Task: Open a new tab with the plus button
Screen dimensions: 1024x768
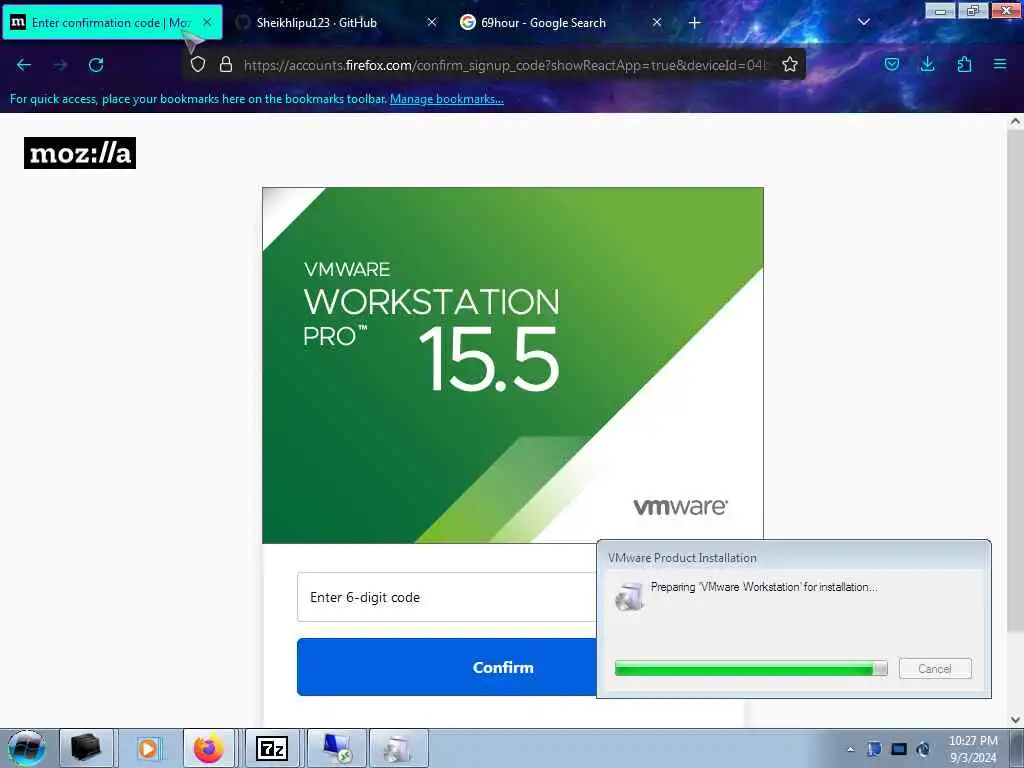Action: (x=695, y=23)
